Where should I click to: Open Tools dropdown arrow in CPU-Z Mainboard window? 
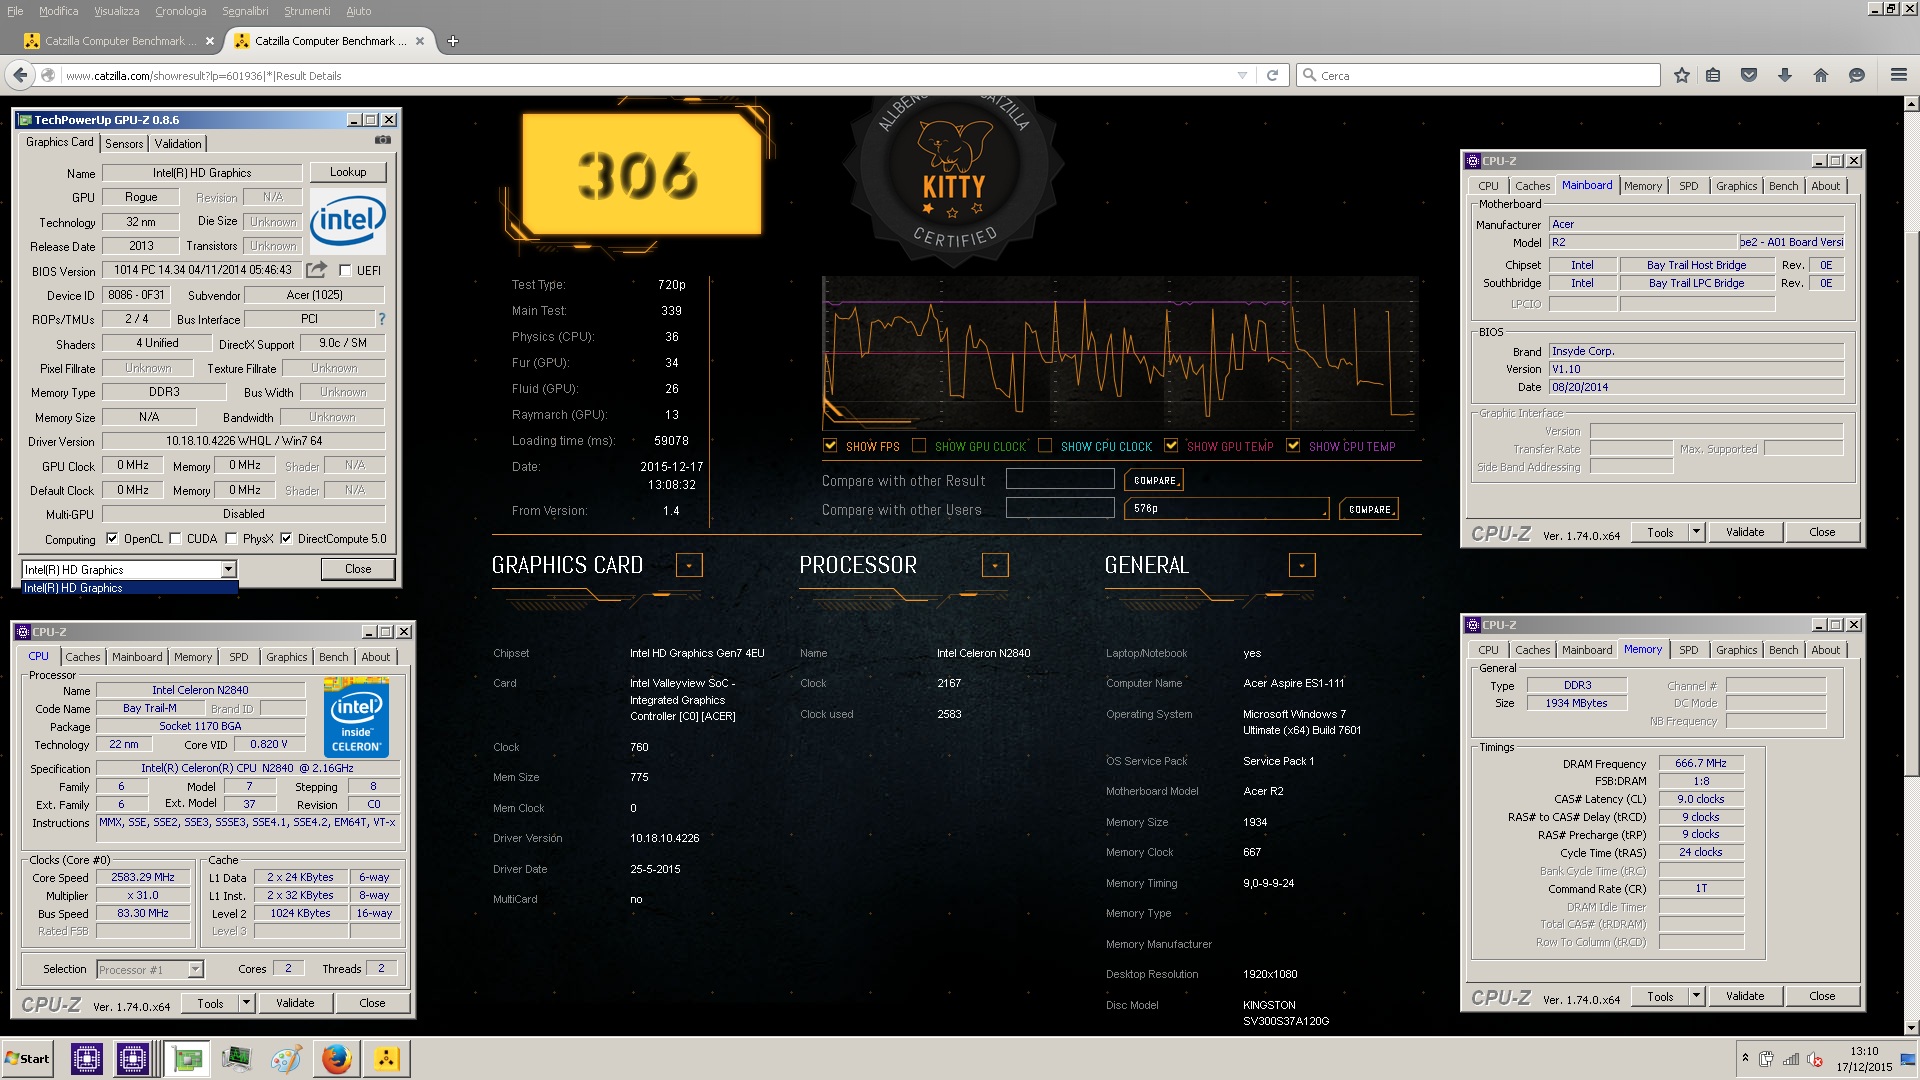pos(1696,531)
